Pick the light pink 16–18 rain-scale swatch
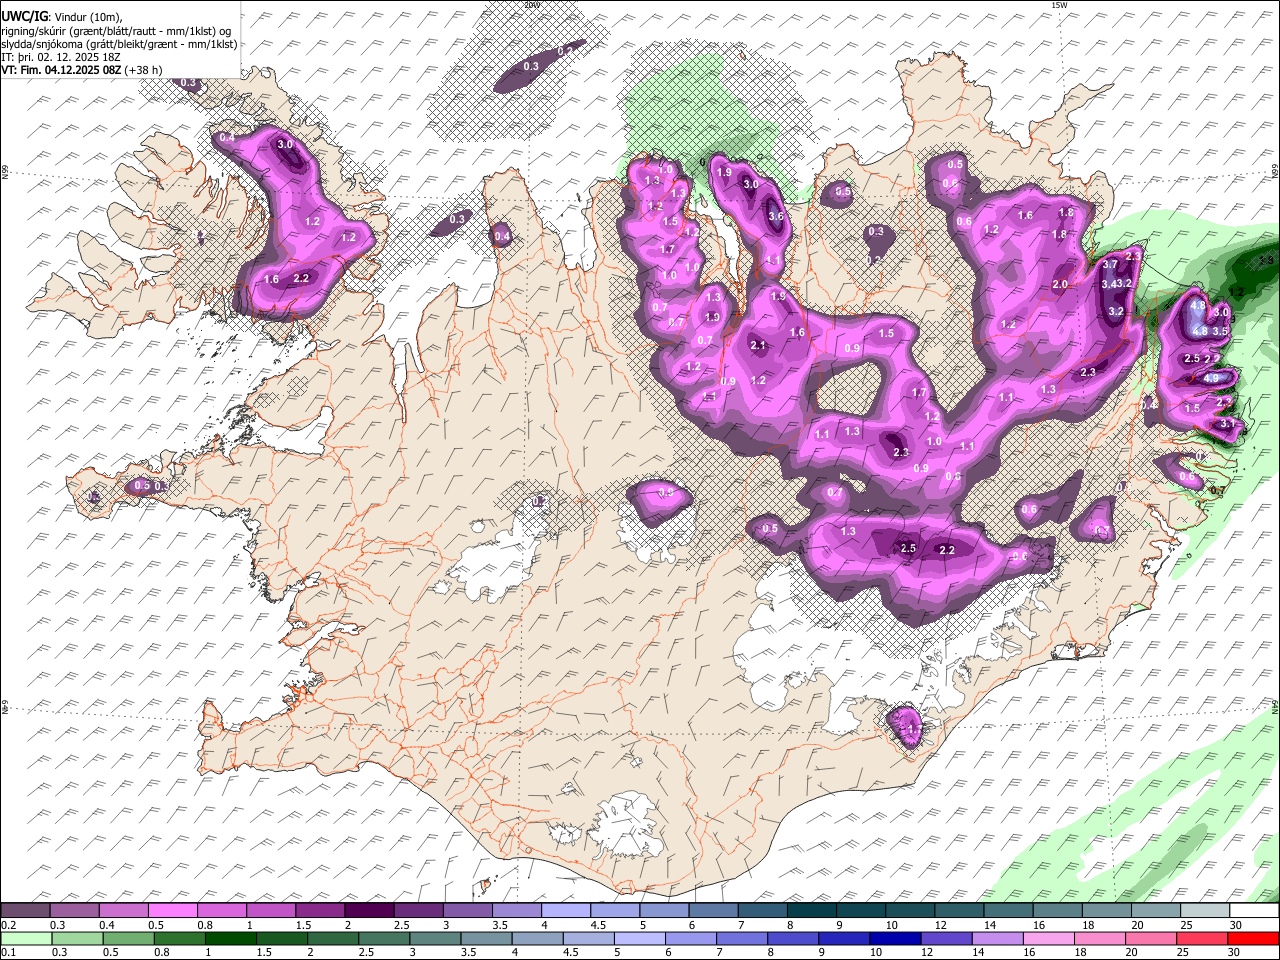Viewport: 1280px width, 960px height. pyautogui.click(x=1050, y=938)
